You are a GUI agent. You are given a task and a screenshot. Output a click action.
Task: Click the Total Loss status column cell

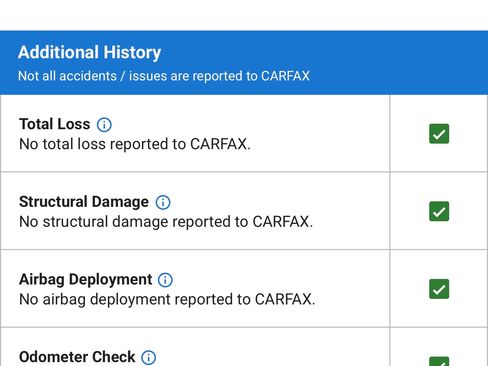coord(439,134)
